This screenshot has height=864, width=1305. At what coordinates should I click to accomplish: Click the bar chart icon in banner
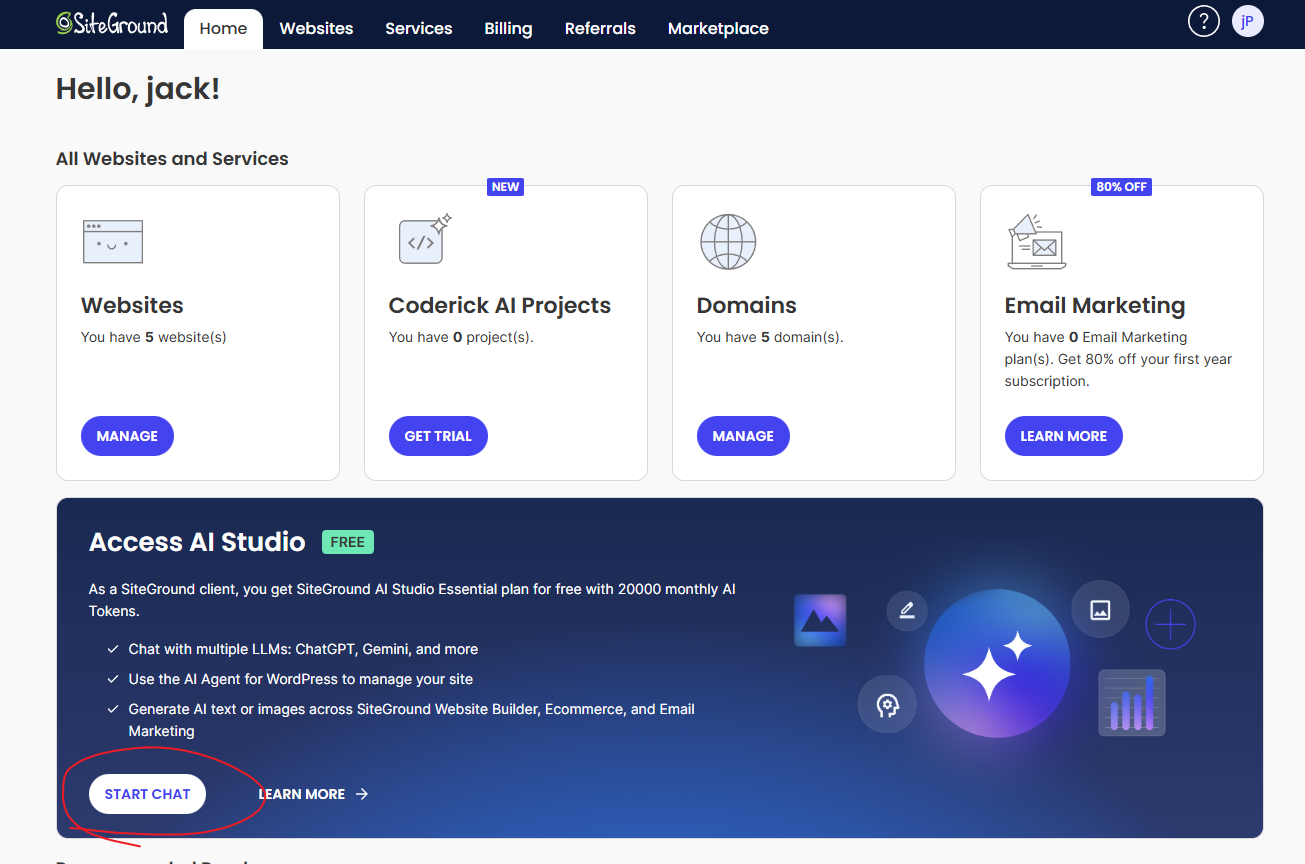[x=1132, y=702]
